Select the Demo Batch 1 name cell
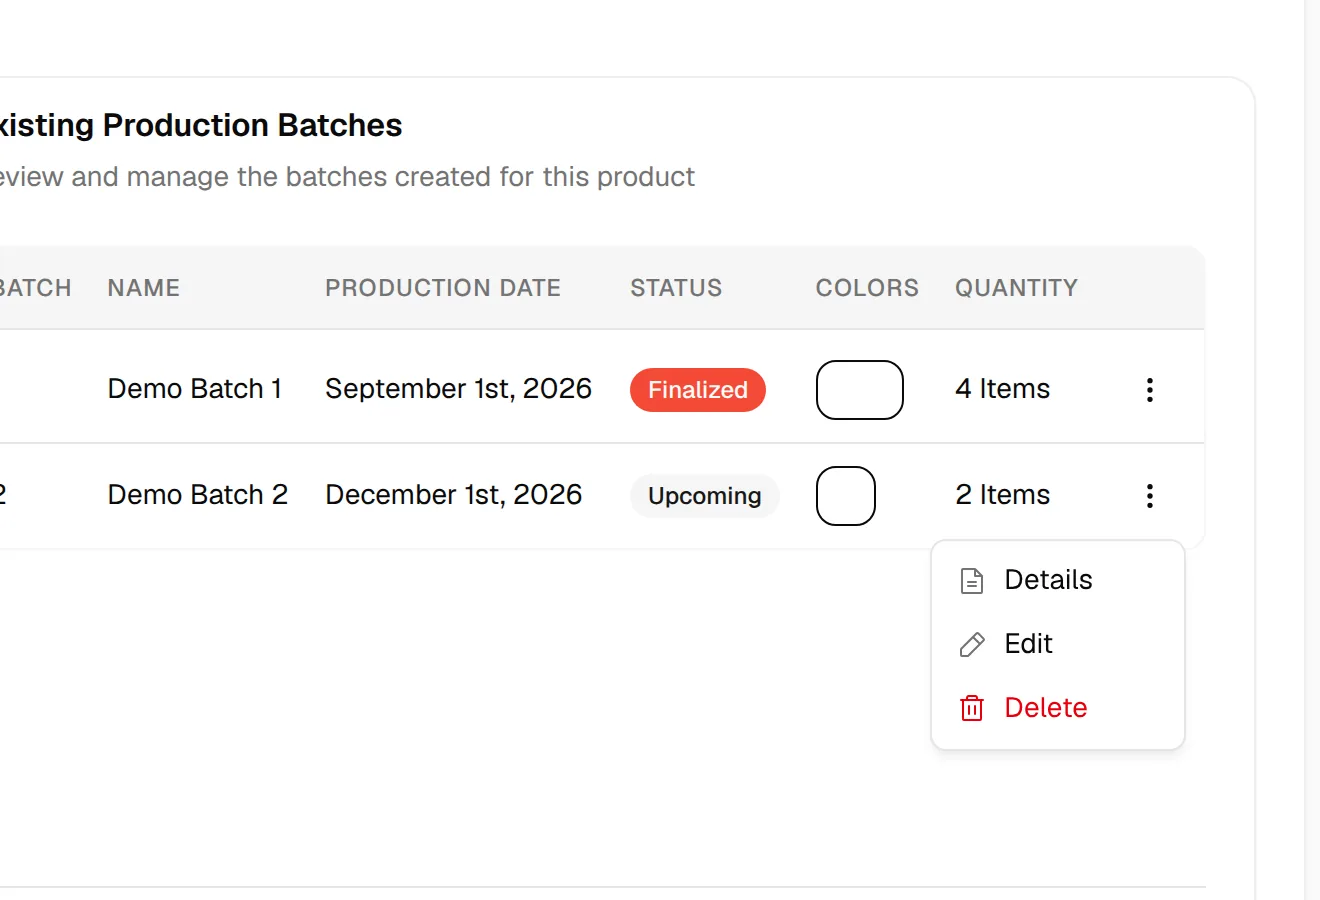The height and width of the screenshot is (900, 1320). pyautogui.click(x=195, y=389)
